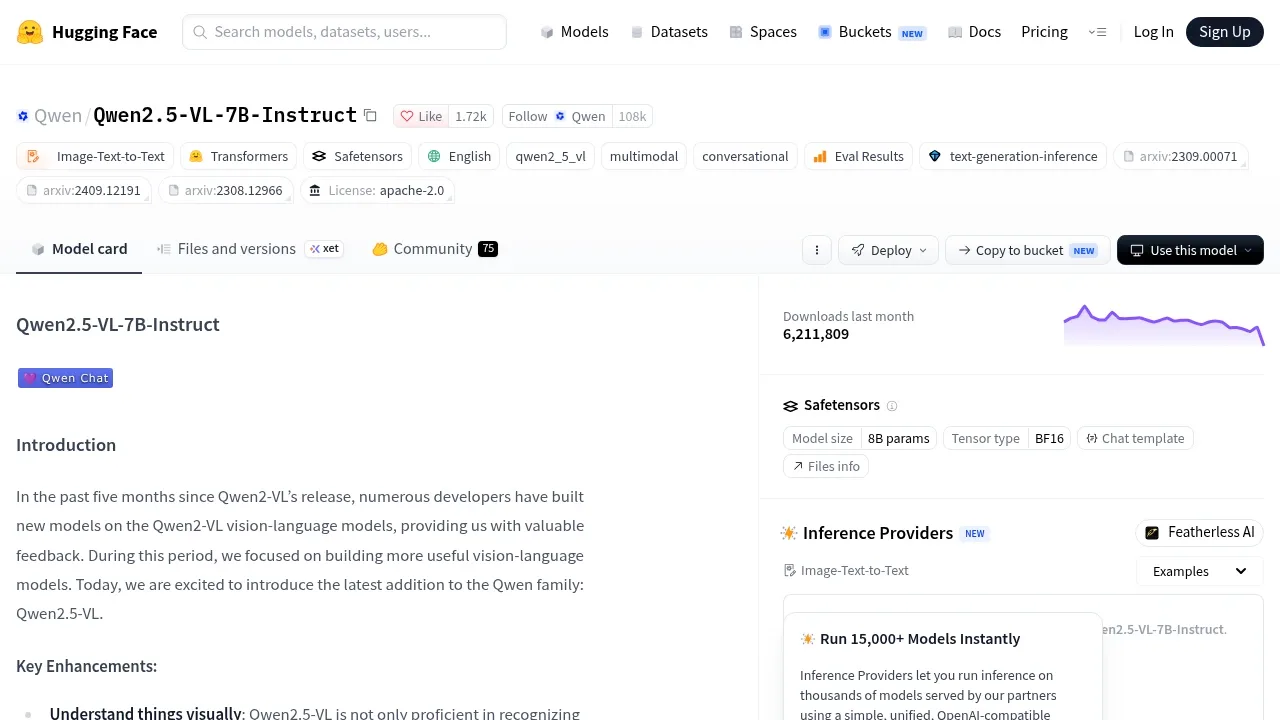Open Files info link
This screenshot has width=1280, height=720.
tap(826, 466)
